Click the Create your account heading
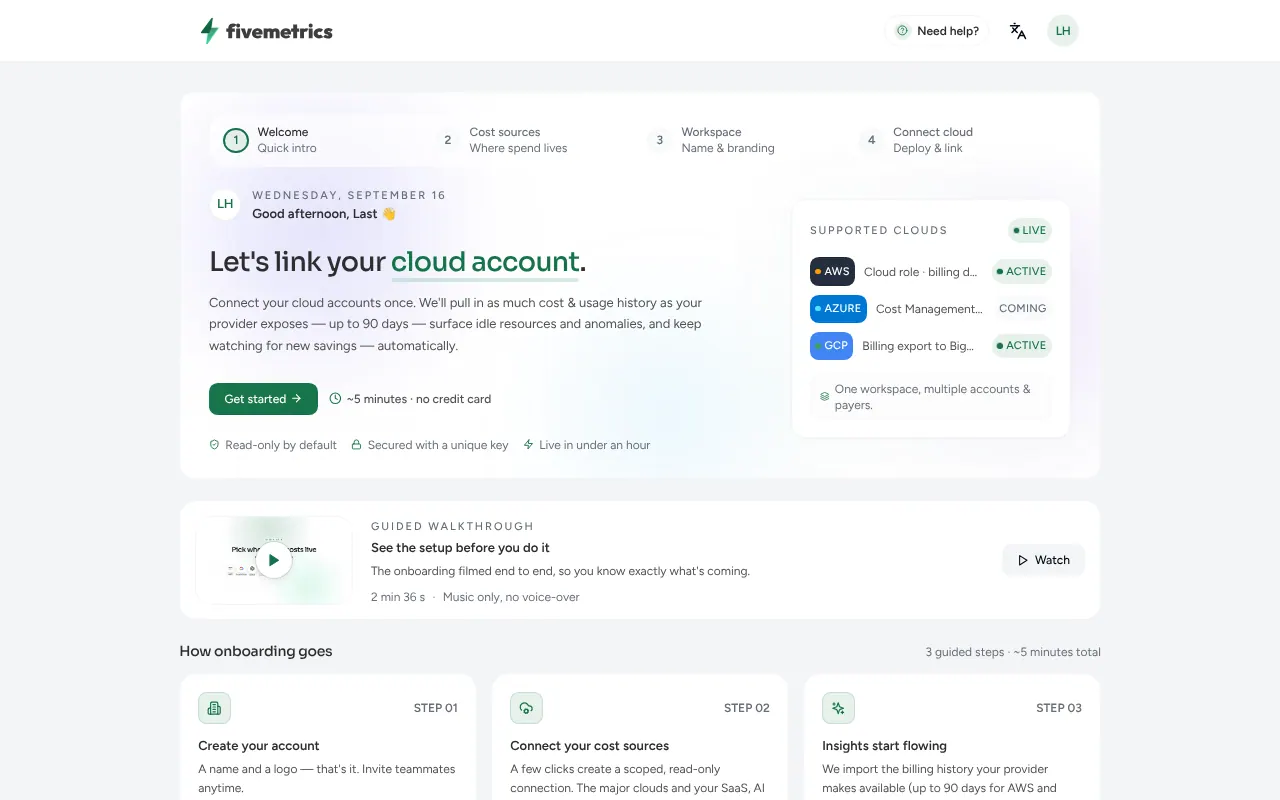This screenshot has width=1280, height=800. [x=259, y=746]
